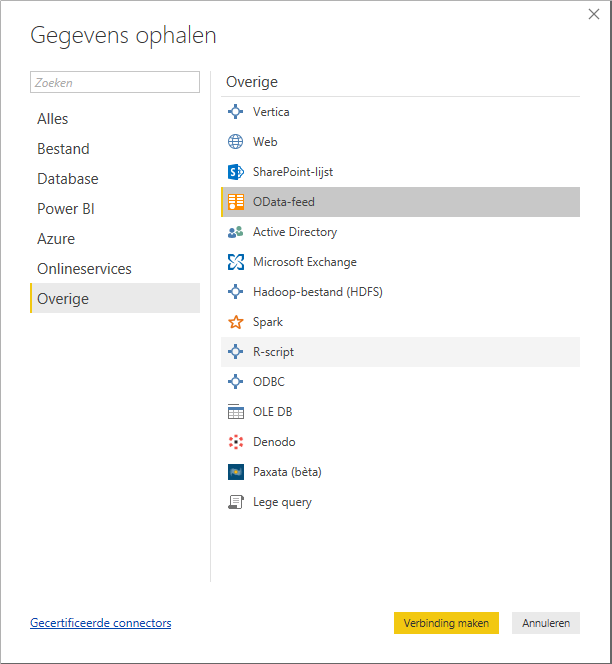
Task: Open the Database category
Action: (x=115, y=179)
